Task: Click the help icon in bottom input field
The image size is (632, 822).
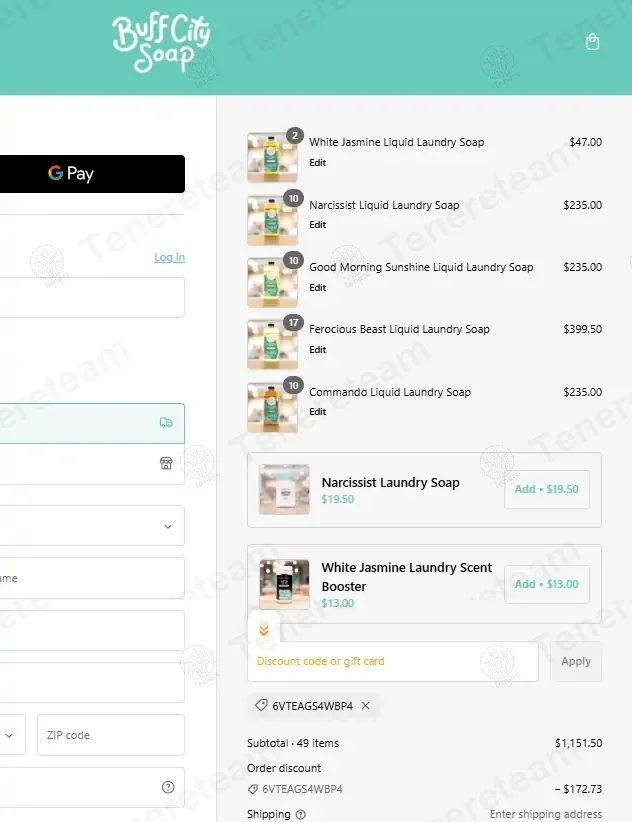Action: 168,787
